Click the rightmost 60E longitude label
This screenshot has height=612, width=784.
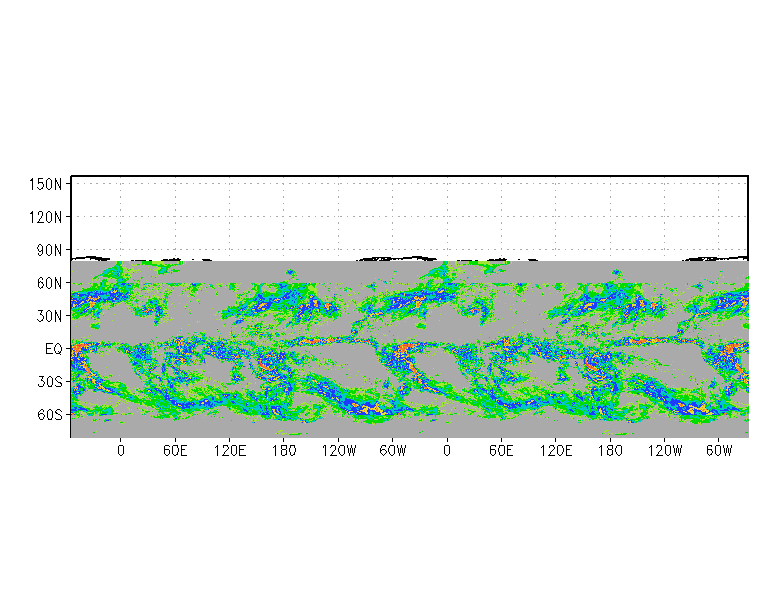point(501,451)
